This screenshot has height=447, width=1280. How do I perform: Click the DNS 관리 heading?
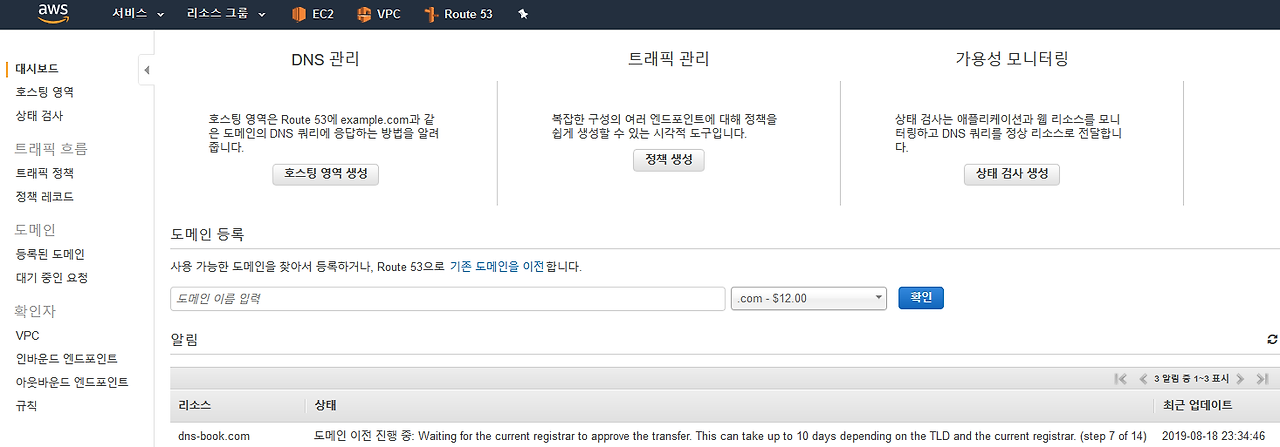(x=325, y=59)
